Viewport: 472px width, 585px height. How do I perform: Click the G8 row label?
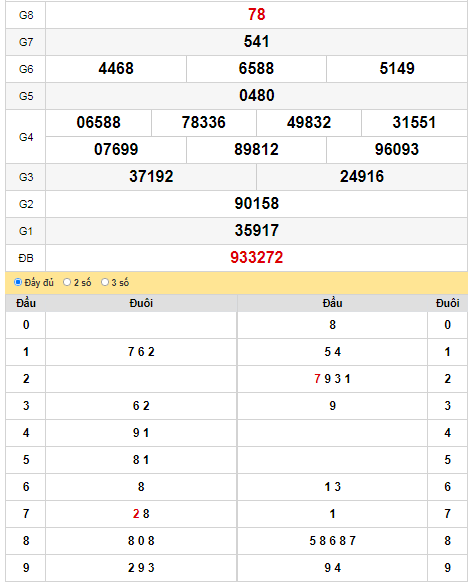click(x=26, y=15)
